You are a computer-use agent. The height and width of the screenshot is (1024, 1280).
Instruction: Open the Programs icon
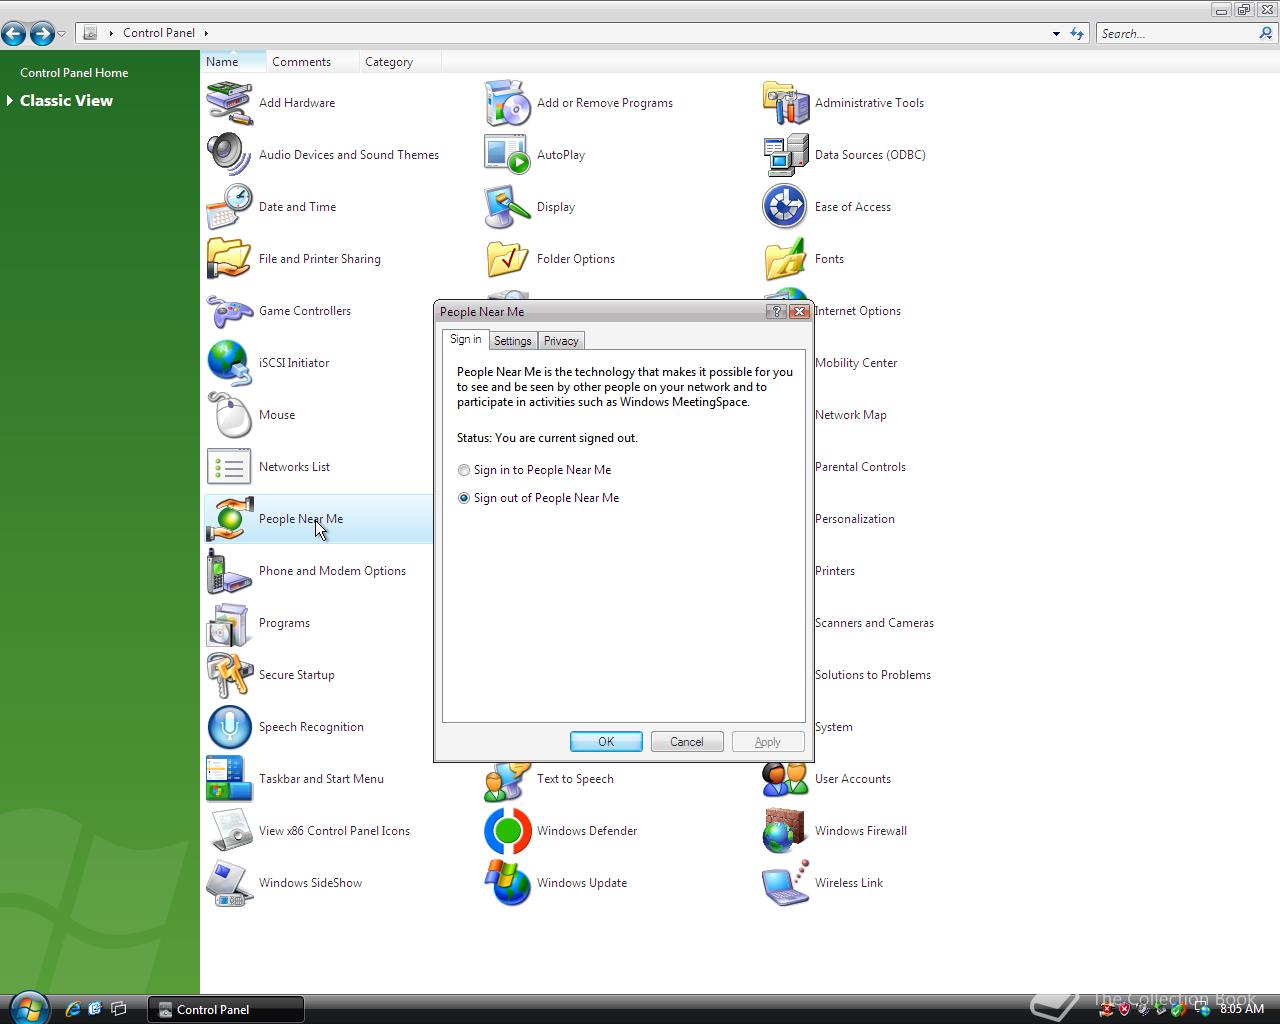229,623
